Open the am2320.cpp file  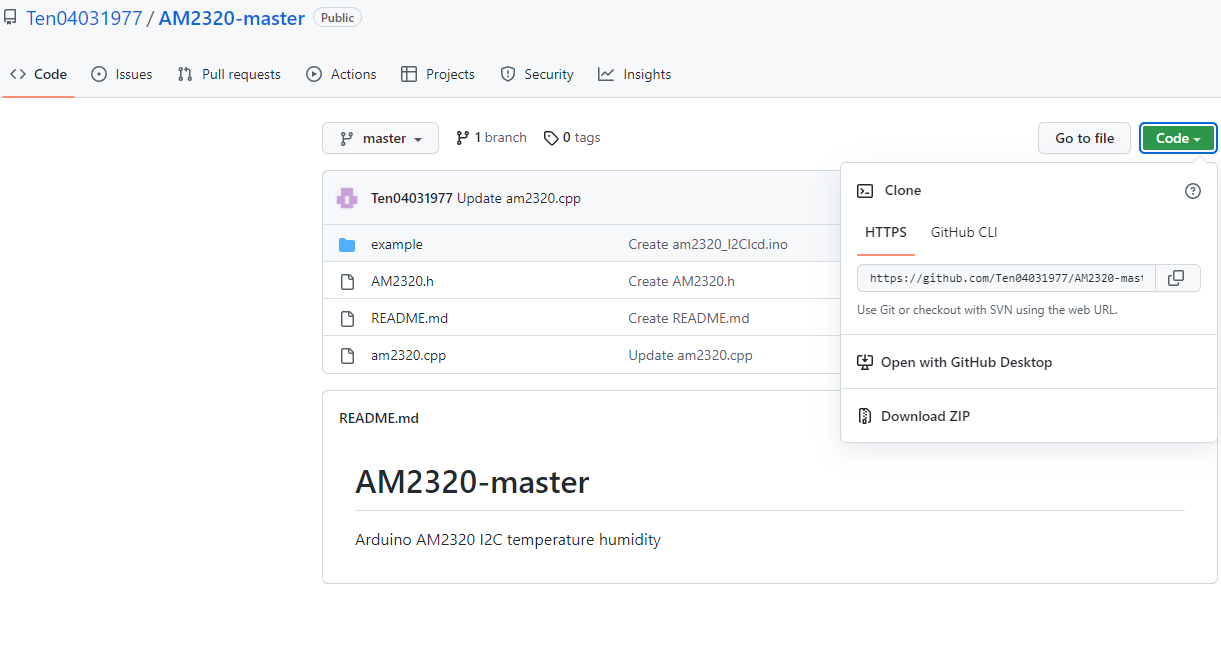pos(408,355)
